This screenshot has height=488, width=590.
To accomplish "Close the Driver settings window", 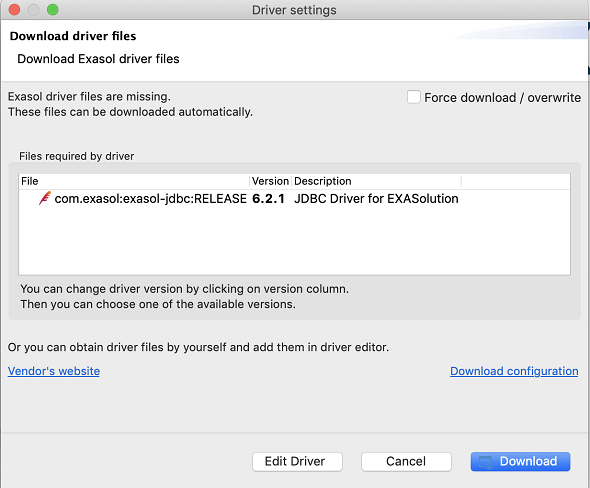I will [x=14, y=10].
